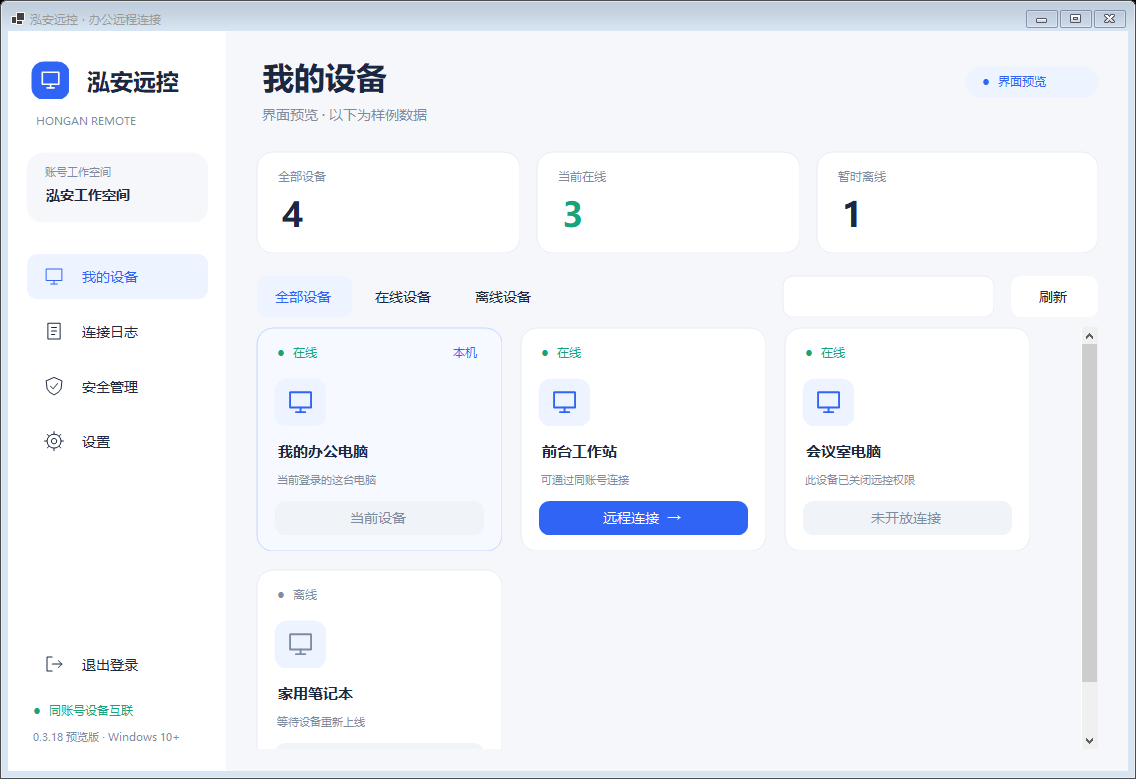Click the gray monitor icon on 家用笔记本 card
Image resolution: width=1136 pixels, height=779 pixels.
(x=301, y=644)
